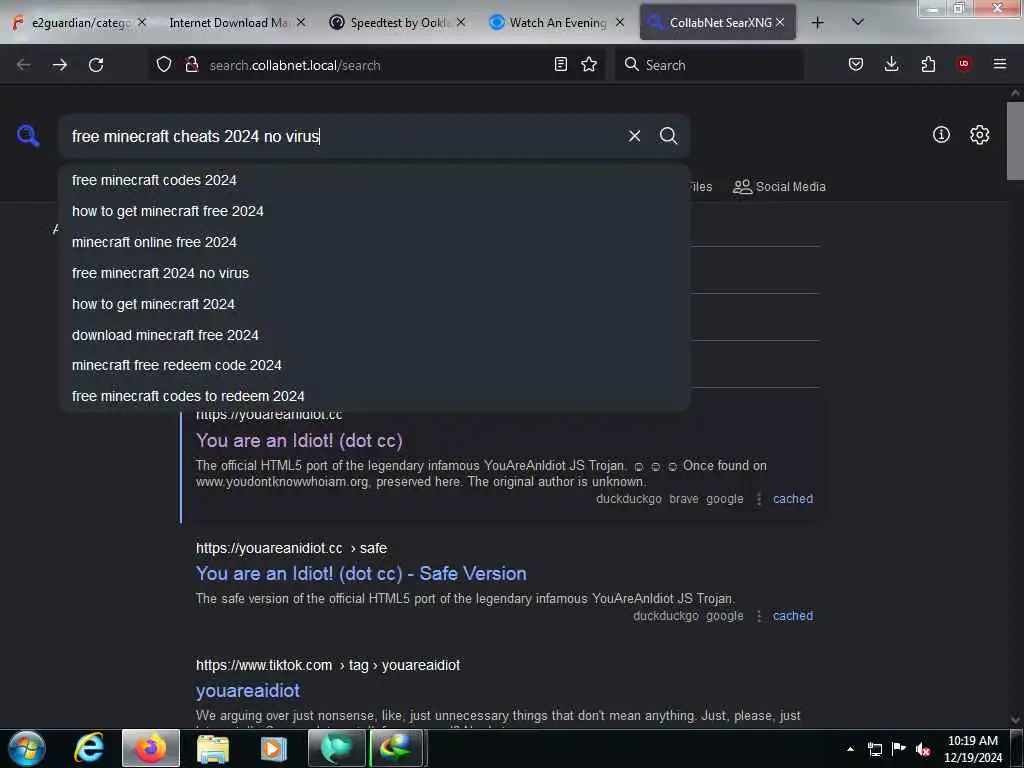Viewport: 1024px width, 768px height.
Task: Open the 'Safe Version' result title
Action: (x=361, y=573)
